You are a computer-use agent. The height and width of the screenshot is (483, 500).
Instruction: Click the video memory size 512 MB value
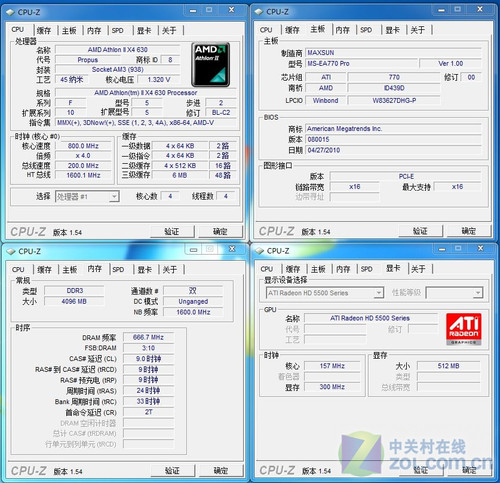pyautogui.click(x=448, y=366)
